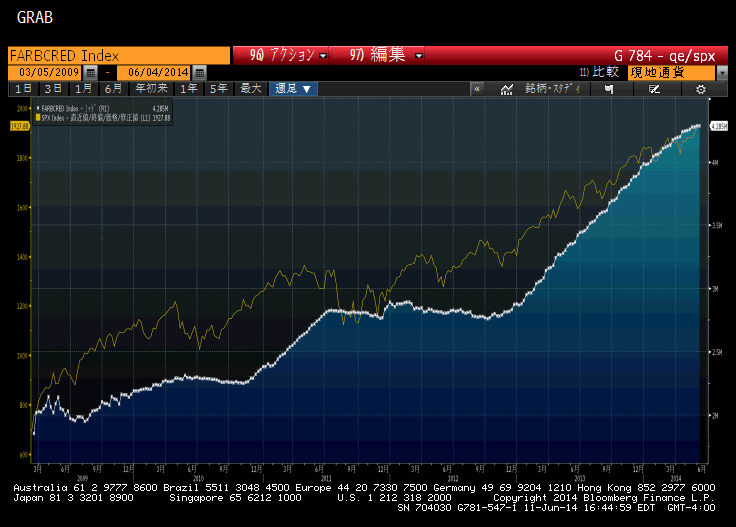Select the 6月 time range

pyautogui.click(x=113, y=89)
